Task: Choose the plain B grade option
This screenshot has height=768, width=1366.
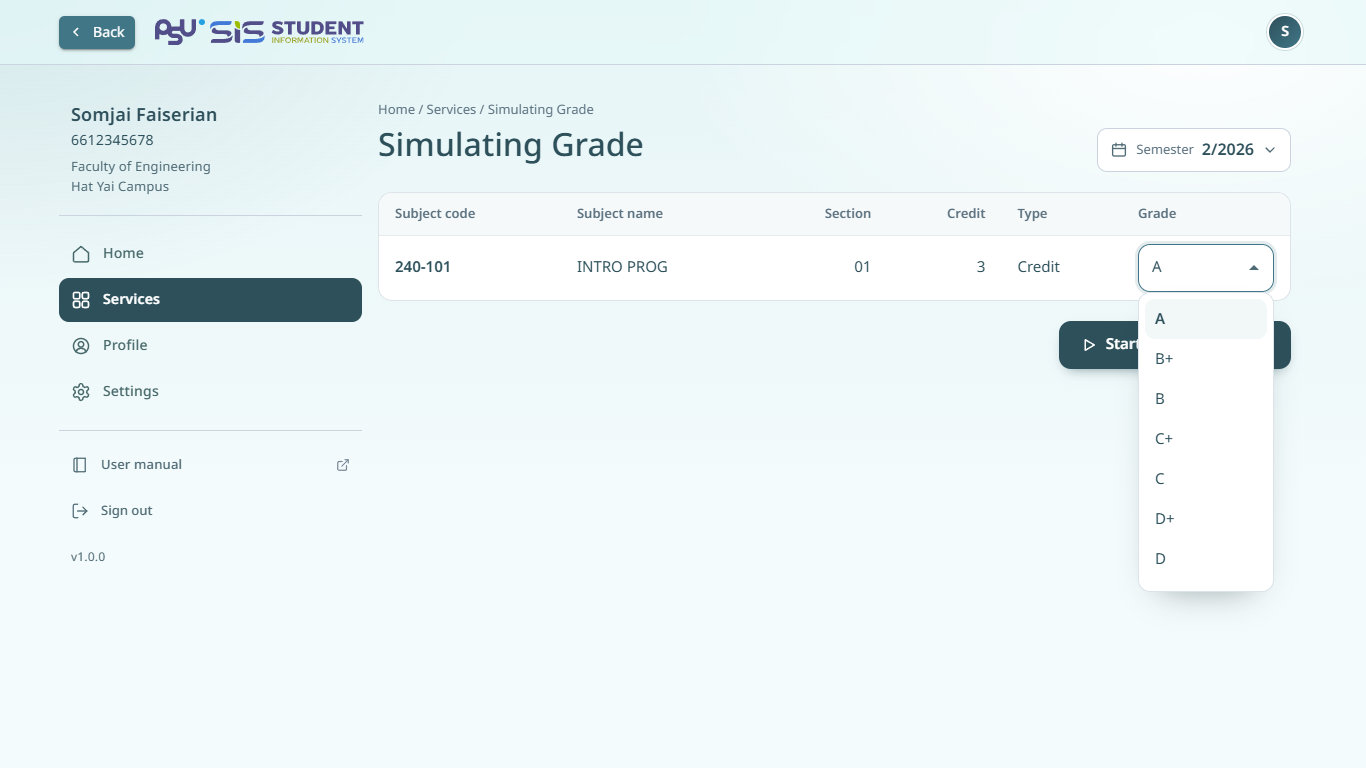Action: click(1206, 399)
